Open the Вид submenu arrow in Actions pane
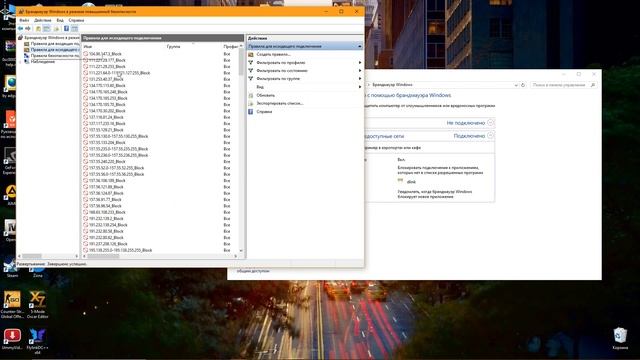Screen dimensions: 640x360 point(360,87)
